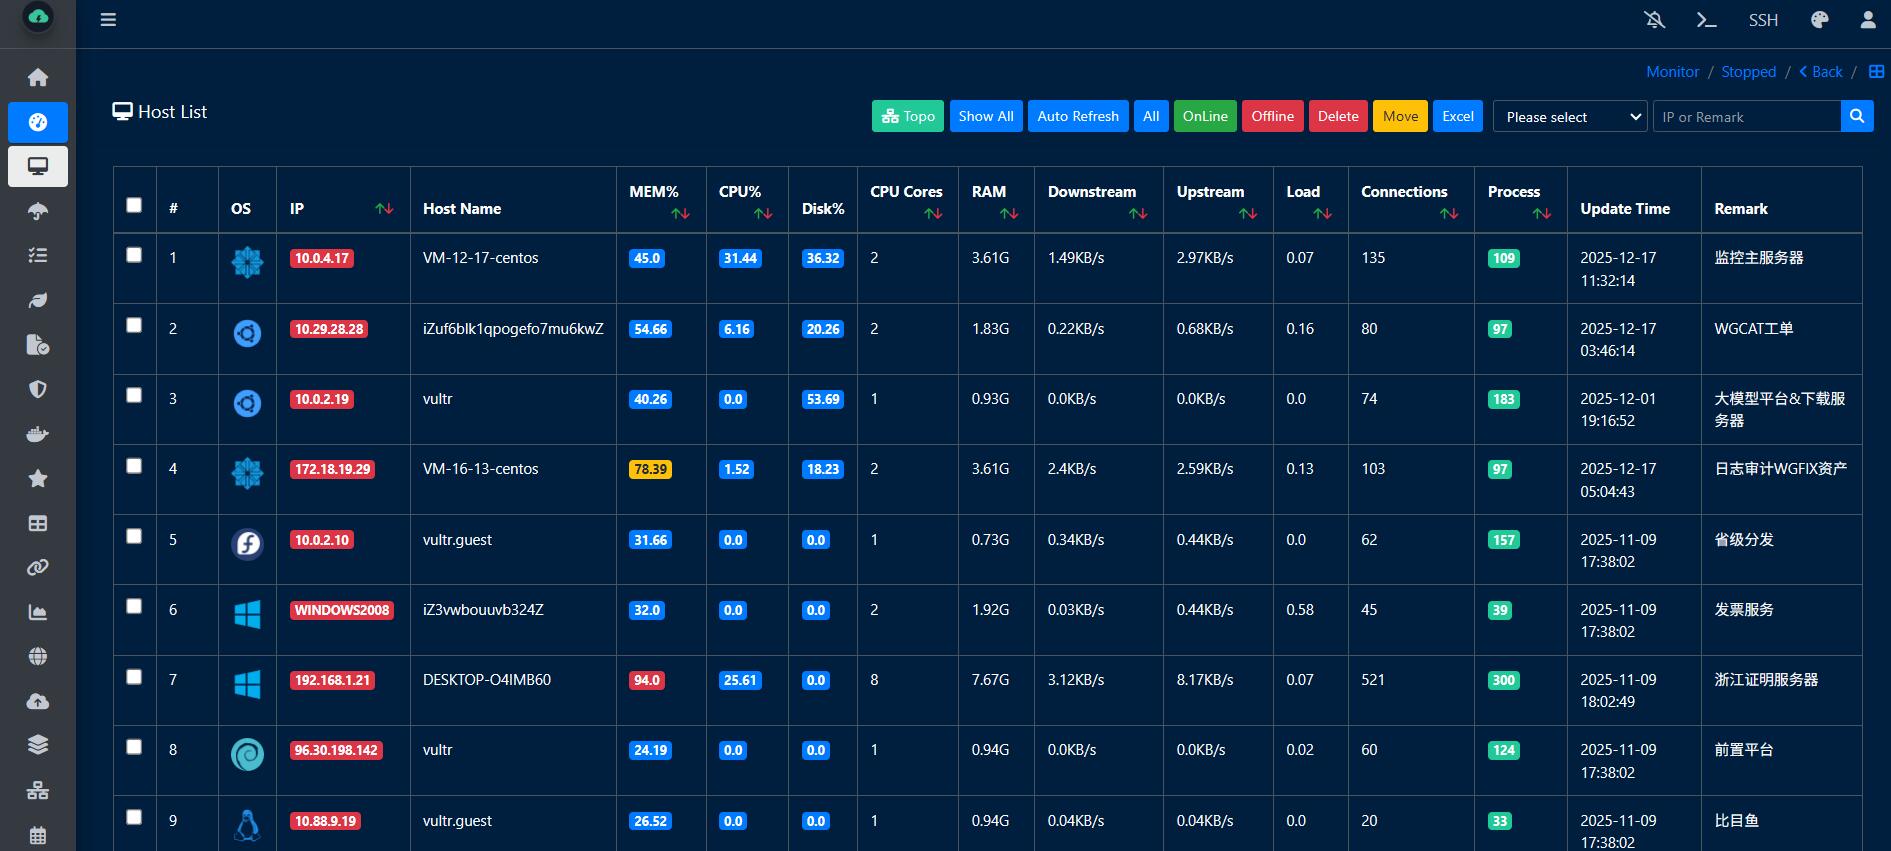
Task: Check the box for host 10.0.2.10
Action: coord(134,536)
